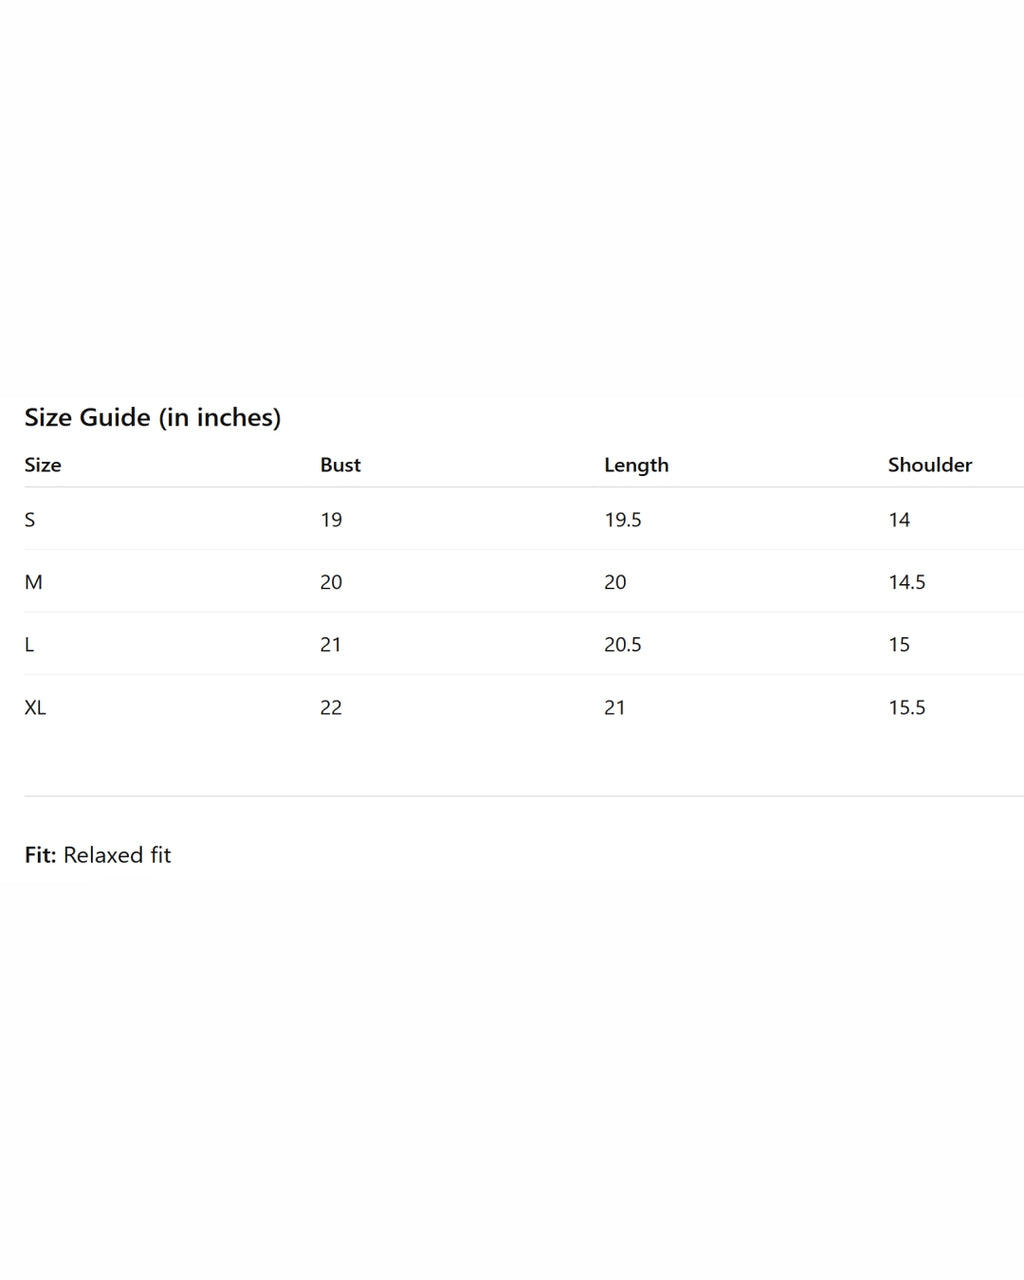Click length value 20.5 for size L
This screenshot has width=1024, height=1280.
(x=623, y=645)
